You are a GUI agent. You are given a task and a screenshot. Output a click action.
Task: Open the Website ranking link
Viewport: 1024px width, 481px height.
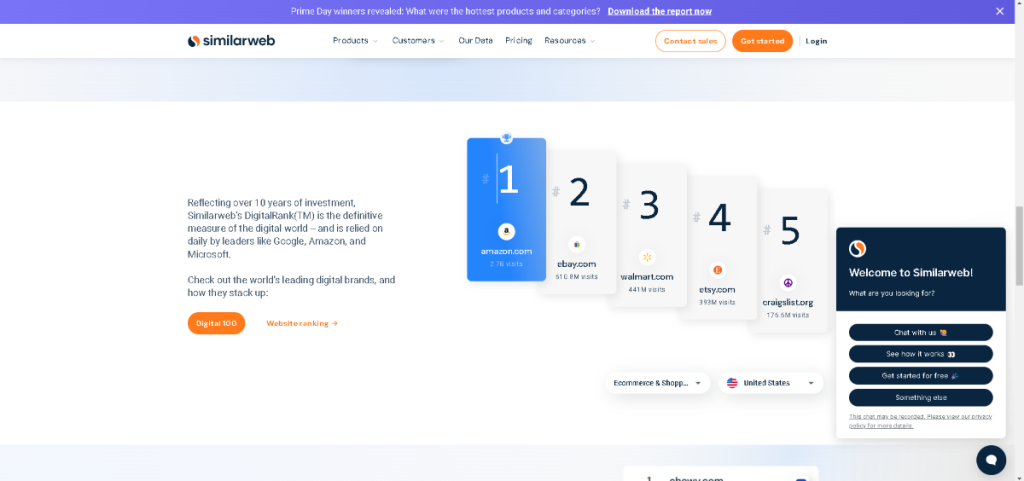pos(302,323)
